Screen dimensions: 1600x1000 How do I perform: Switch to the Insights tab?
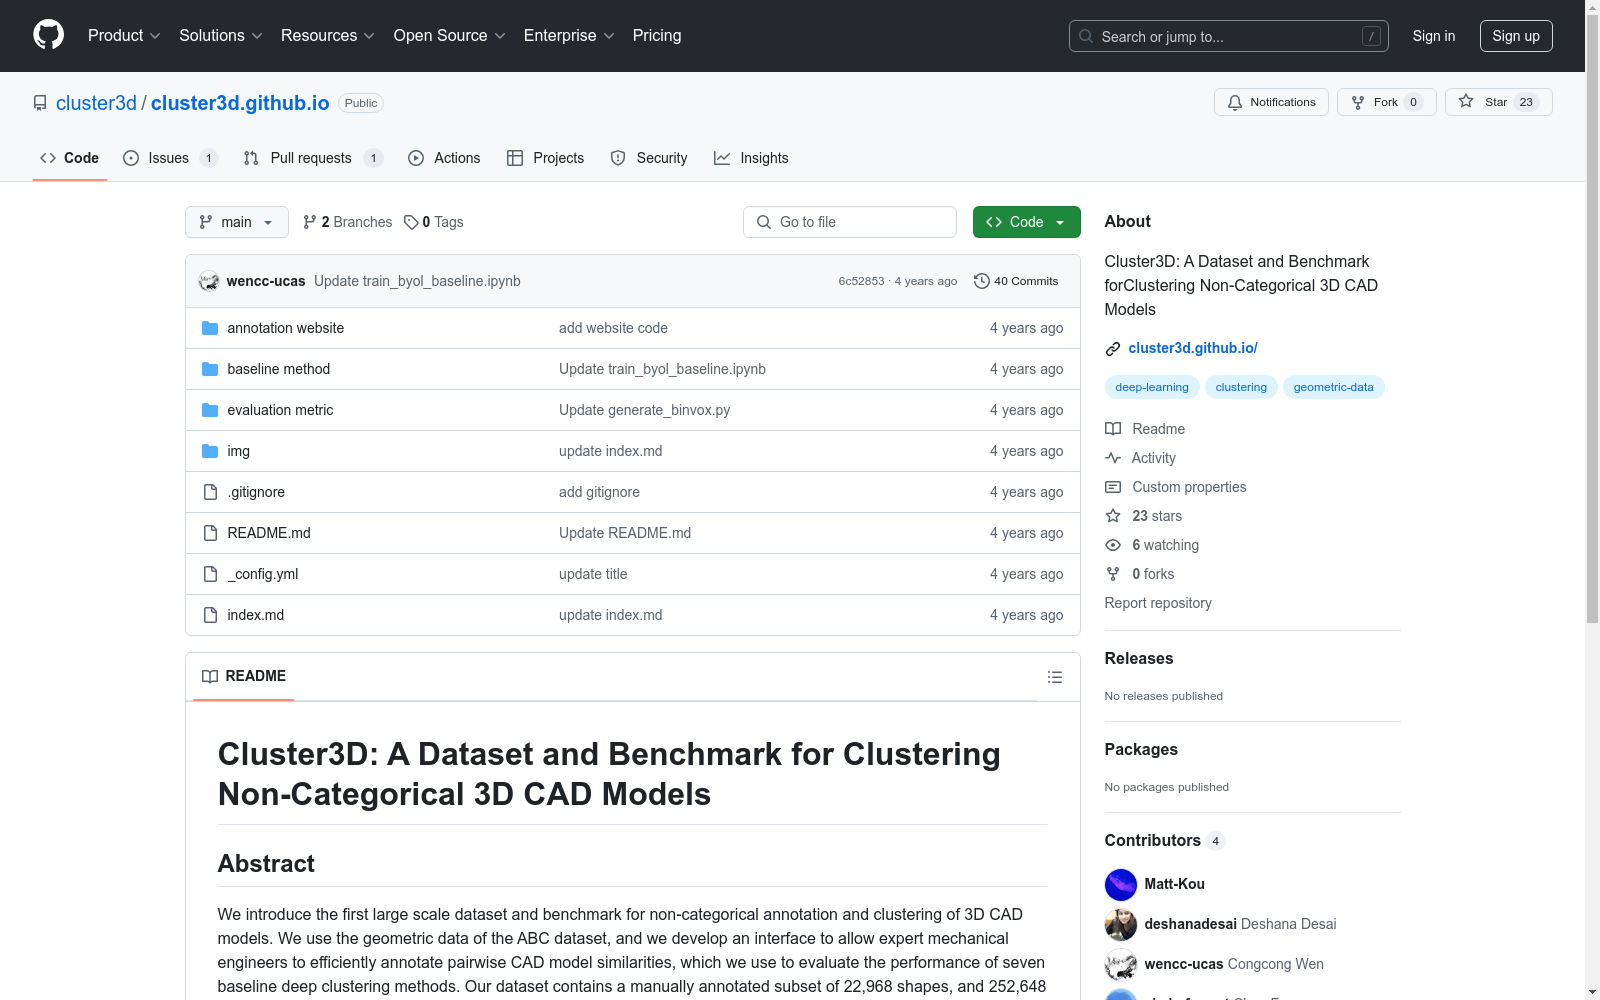751,158
